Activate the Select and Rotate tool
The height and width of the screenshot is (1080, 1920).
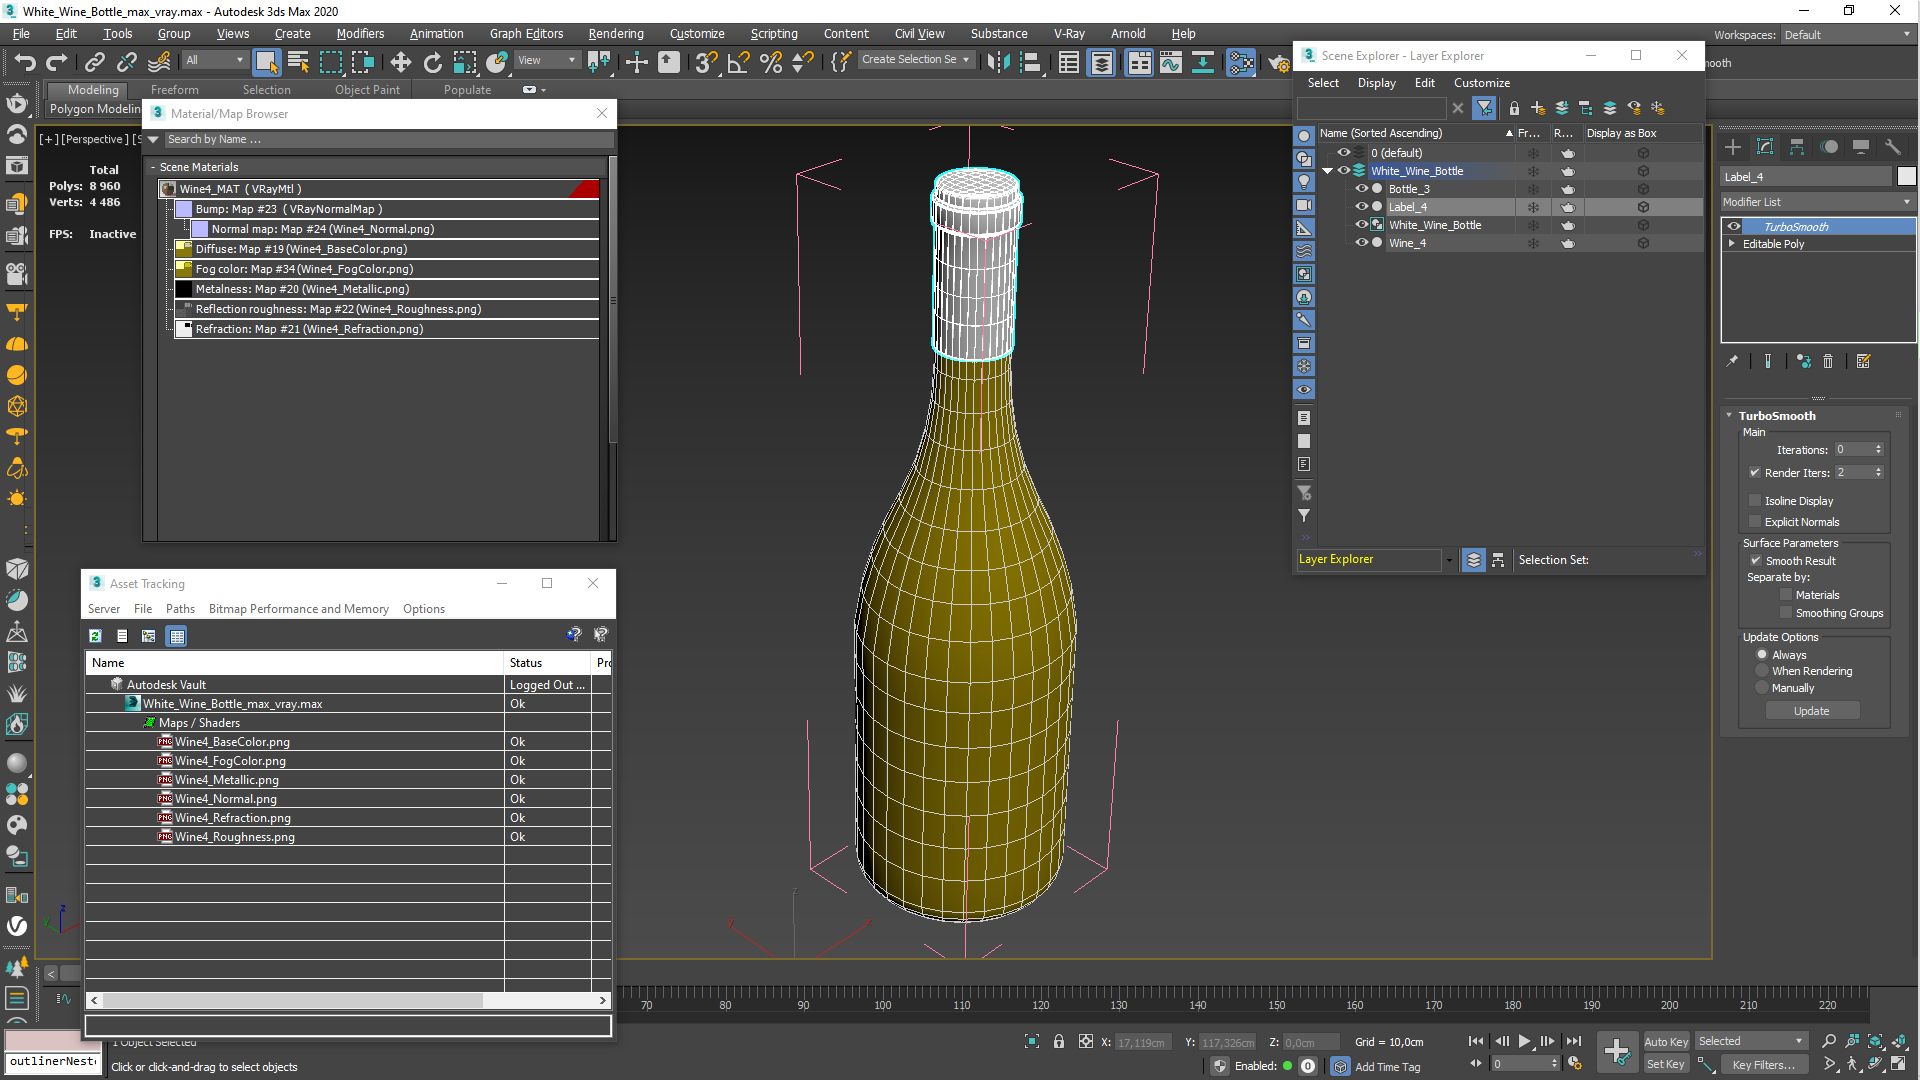[x=432, y=63]
